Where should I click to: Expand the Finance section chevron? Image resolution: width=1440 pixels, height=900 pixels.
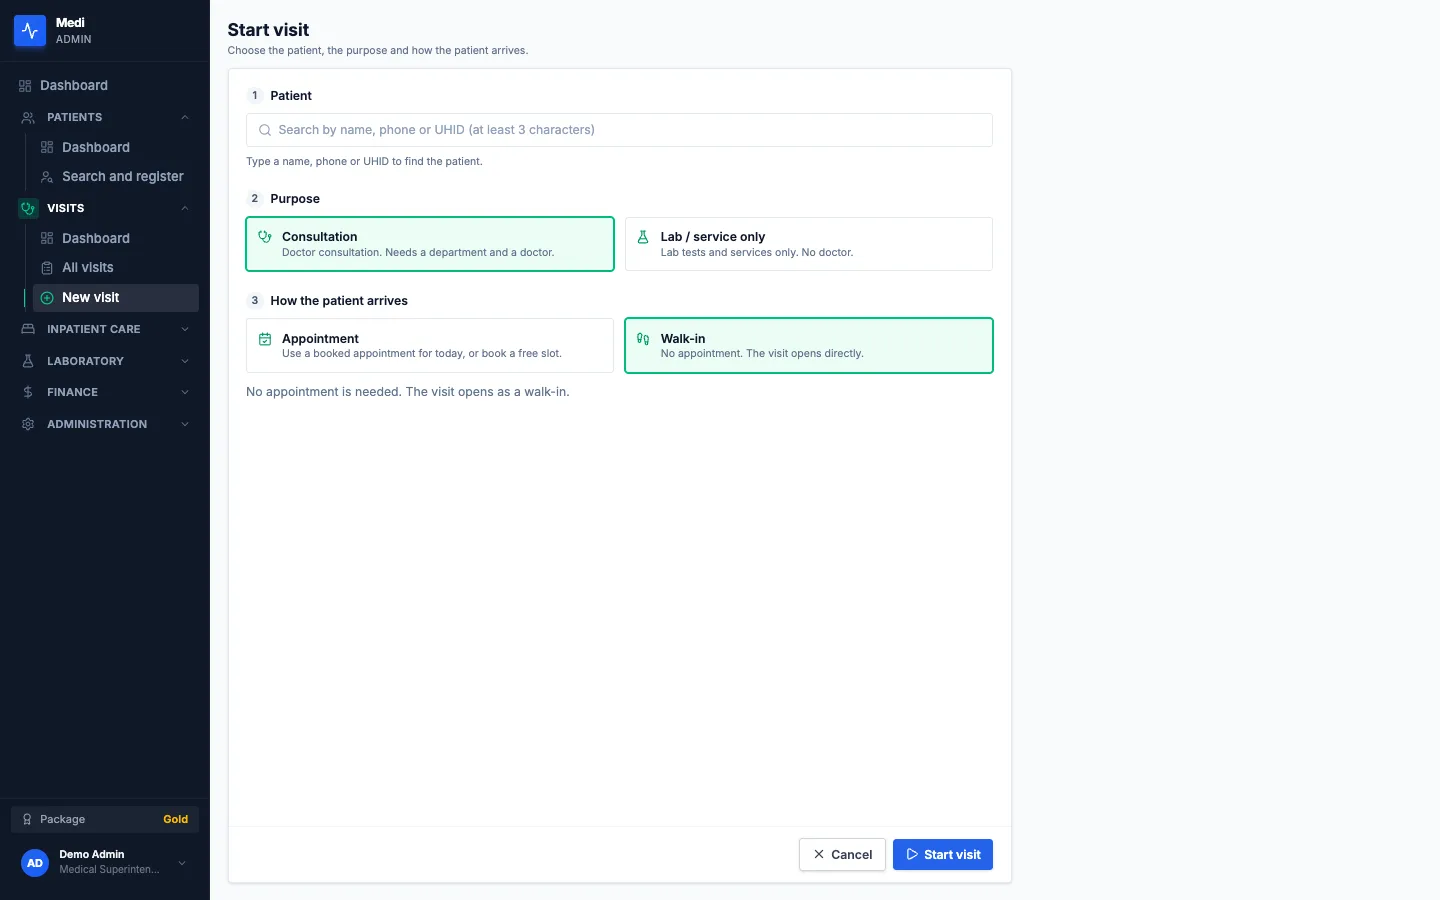(x=185, y=393)
